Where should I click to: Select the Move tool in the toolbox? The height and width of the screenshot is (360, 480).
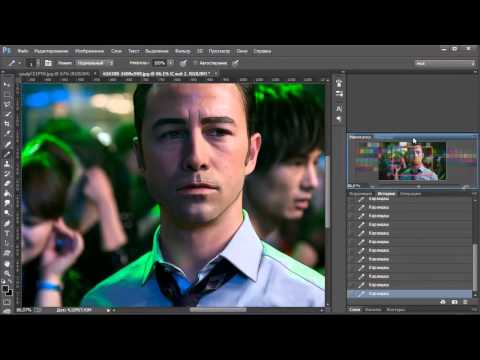[x=7, y=85]
